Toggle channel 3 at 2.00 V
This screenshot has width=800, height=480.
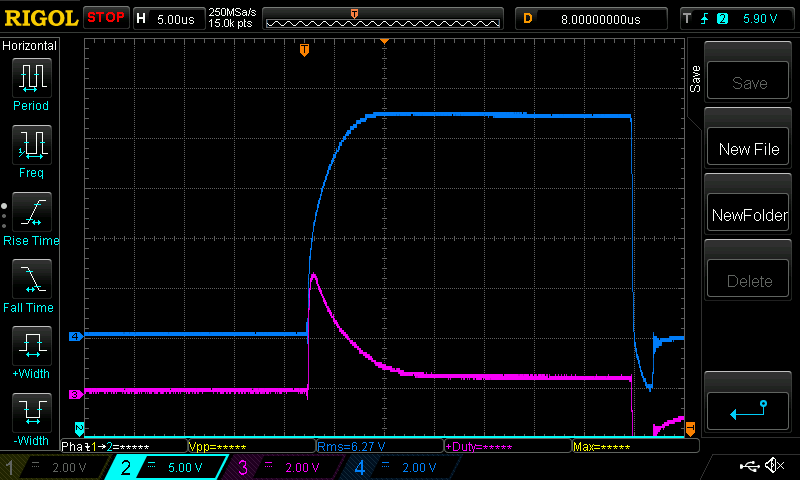[x=284, y=467]
